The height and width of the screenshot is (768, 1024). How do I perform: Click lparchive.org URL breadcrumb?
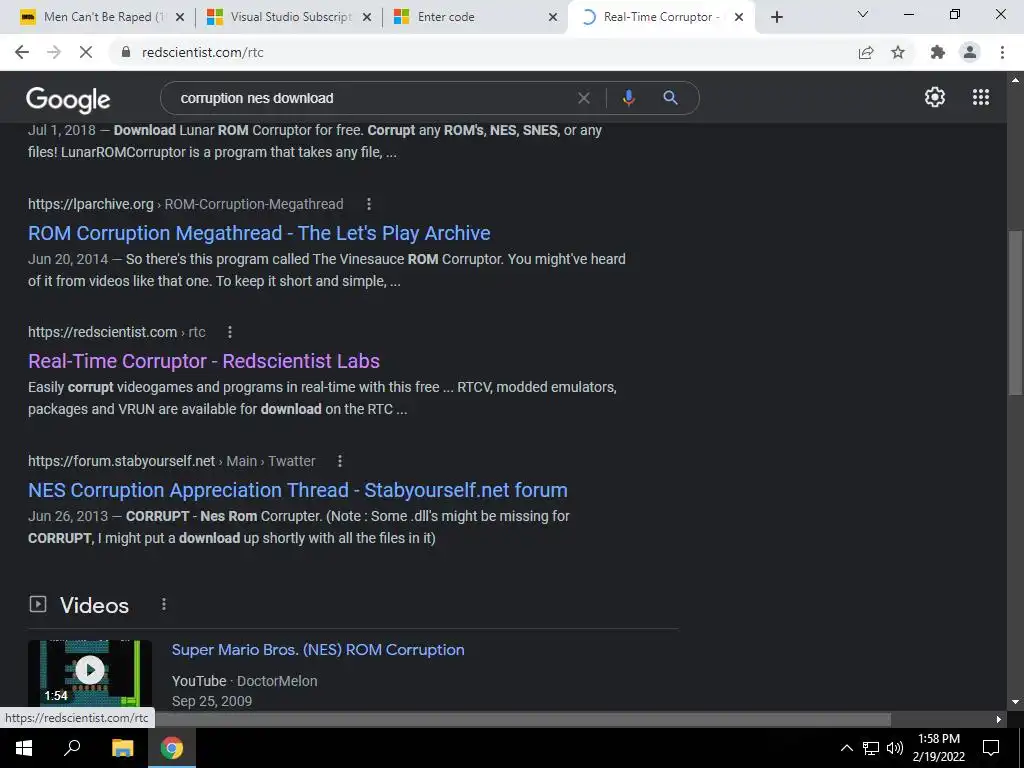(185, 204)
